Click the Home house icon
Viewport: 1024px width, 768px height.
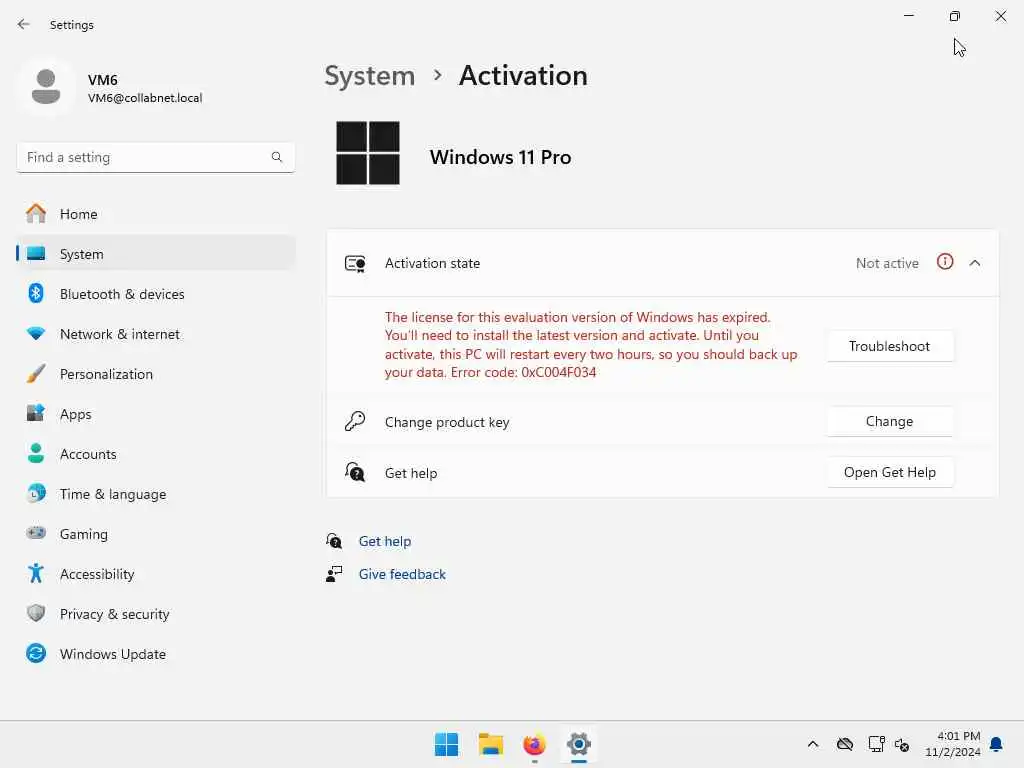pyautogui.click(x=36, y=214)
